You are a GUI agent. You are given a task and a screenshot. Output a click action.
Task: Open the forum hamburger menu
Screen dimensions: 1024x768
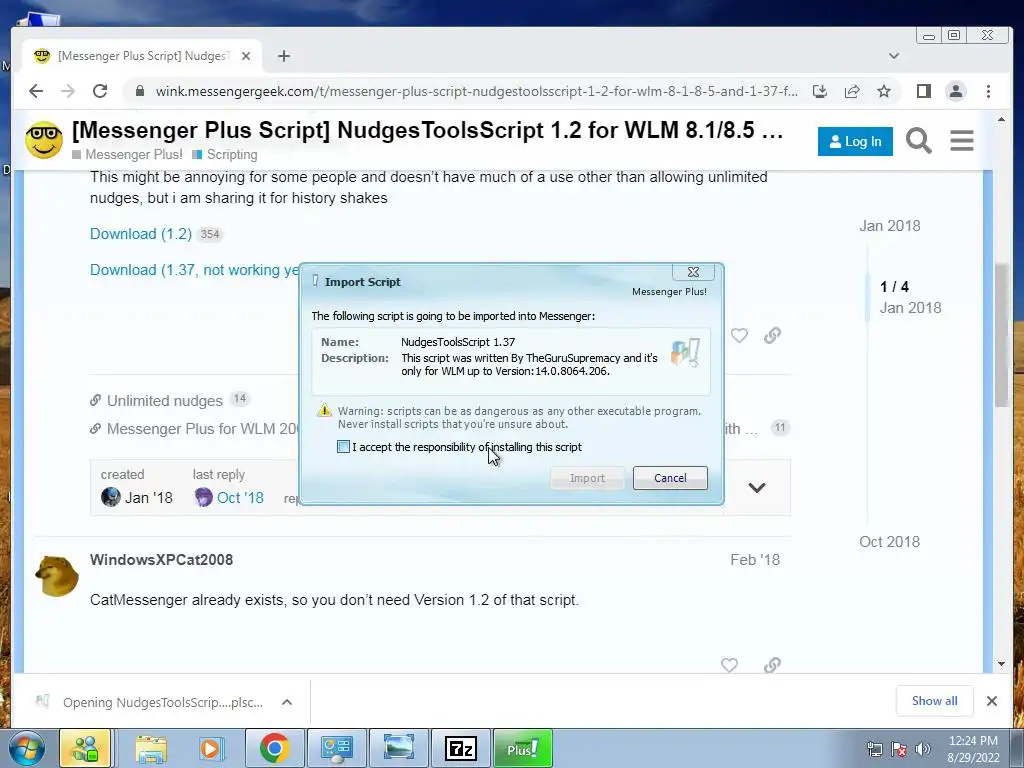(x=961, y=140)
